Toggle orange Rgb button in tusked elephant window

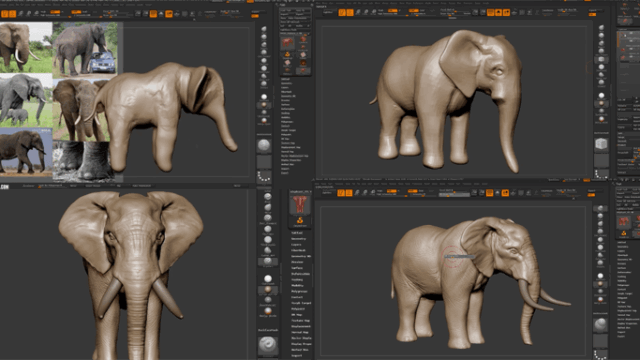[392, 191]
